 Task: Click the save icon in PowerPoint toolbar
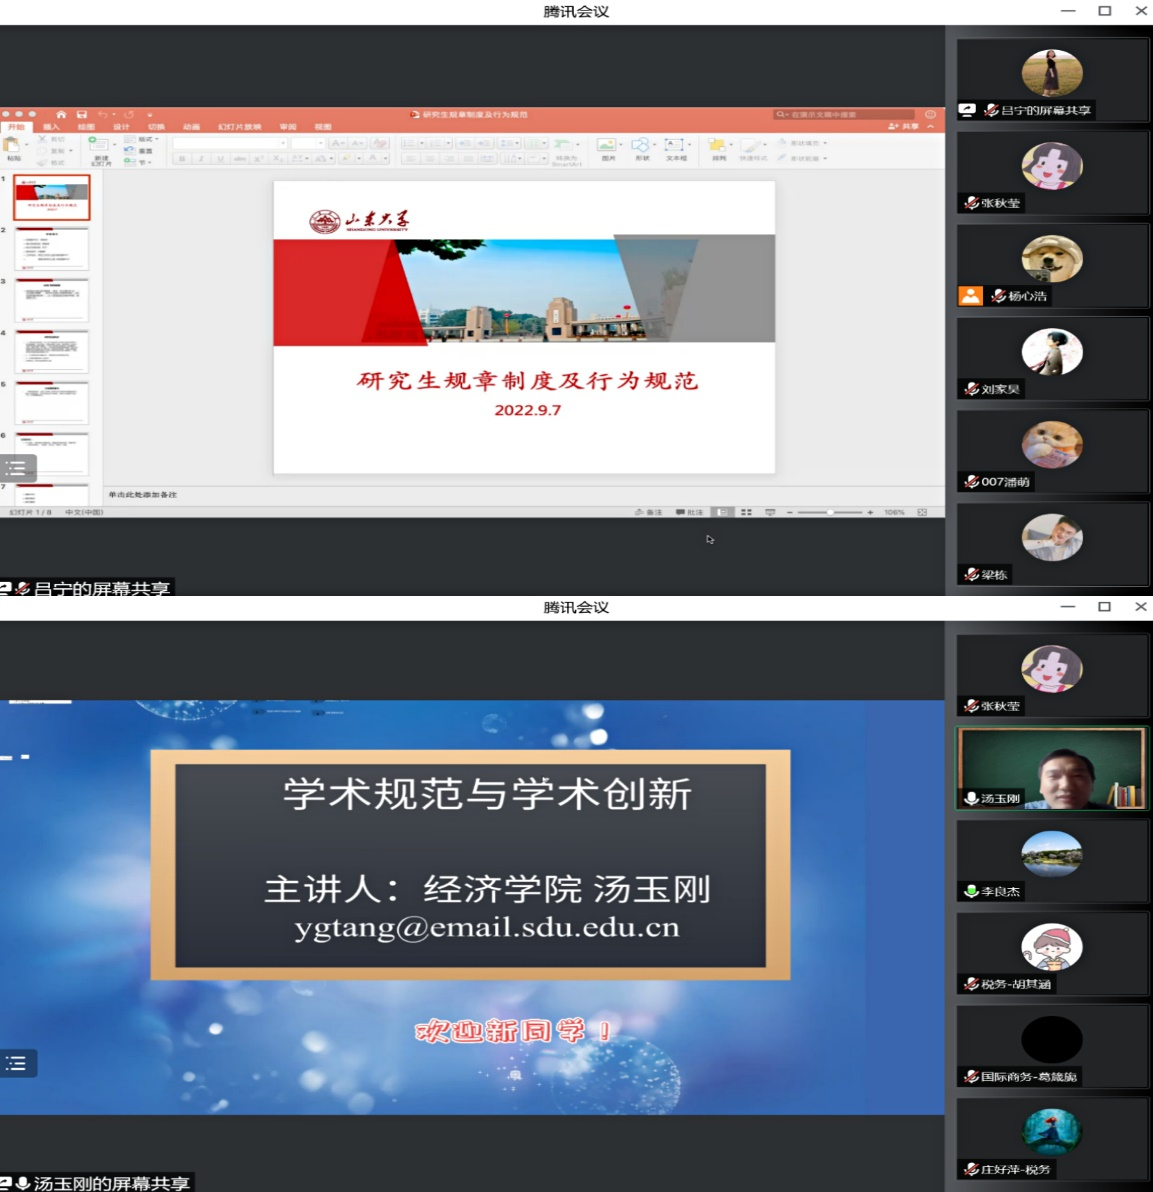[x=81, y=115]
